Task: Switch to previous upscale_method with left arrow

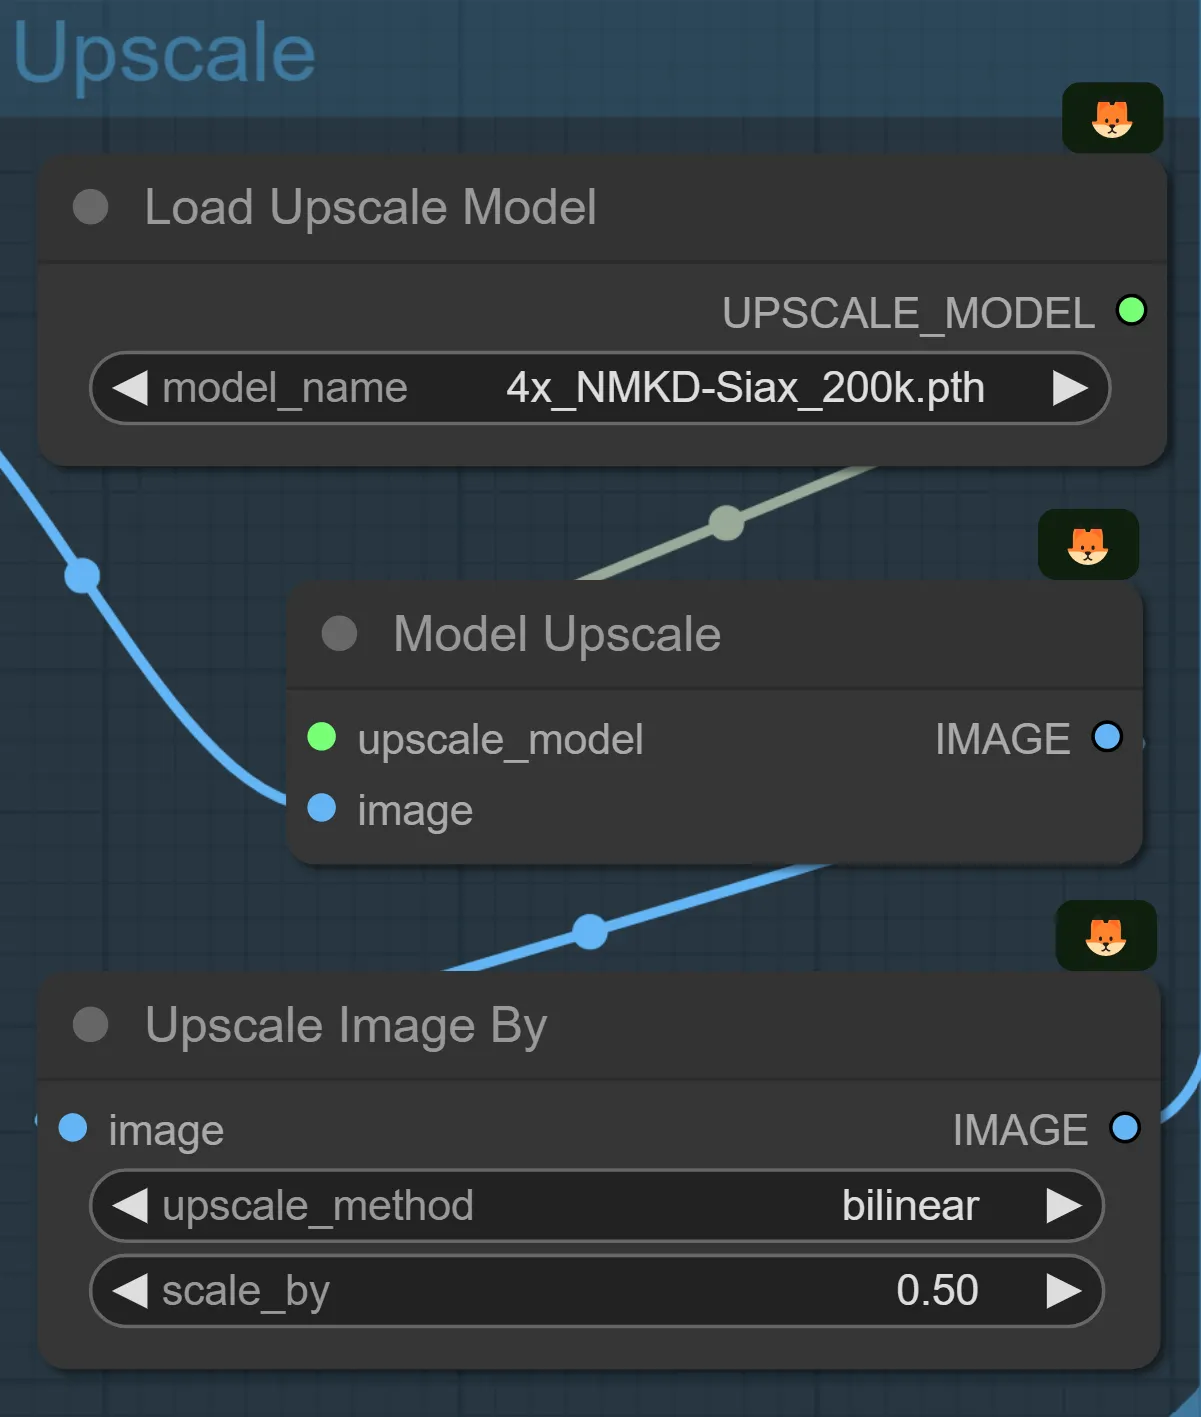Action: (x=131, y=1206)
